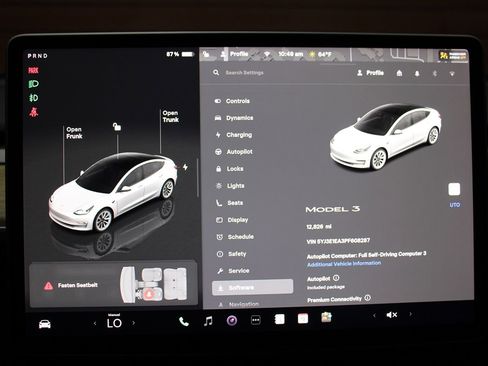
Task: Tap the LO climate temperature setting
Action: point(114,322)
